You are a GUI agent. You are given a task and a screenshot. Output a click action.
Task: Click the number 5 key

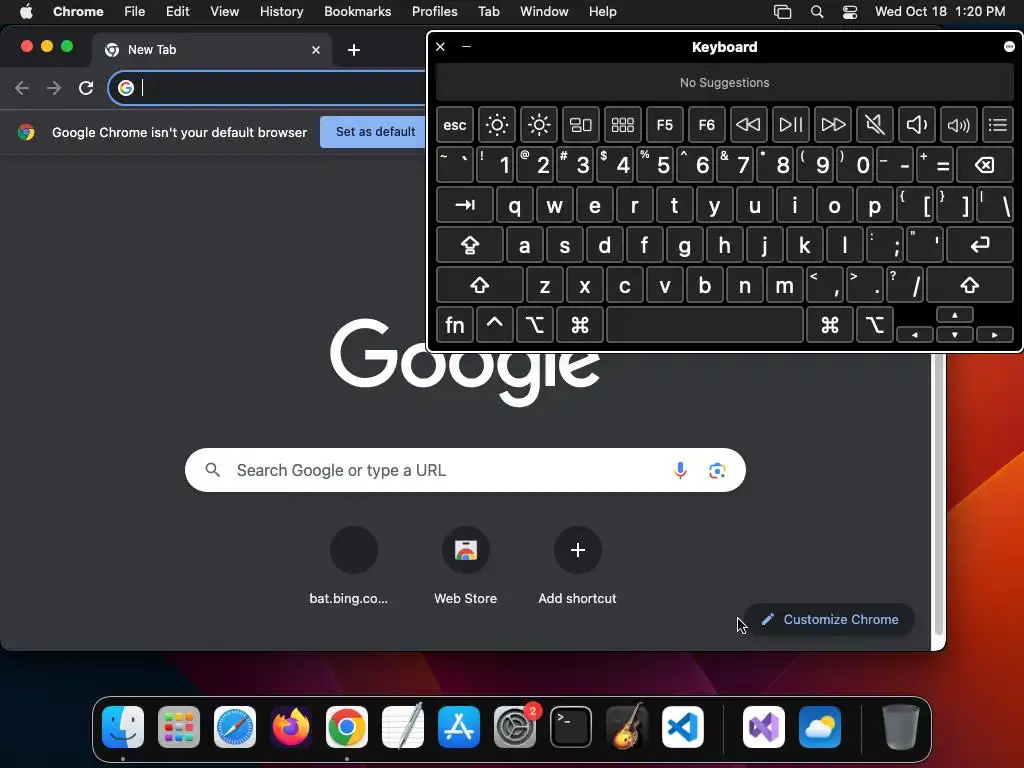[x=655, y=165]
